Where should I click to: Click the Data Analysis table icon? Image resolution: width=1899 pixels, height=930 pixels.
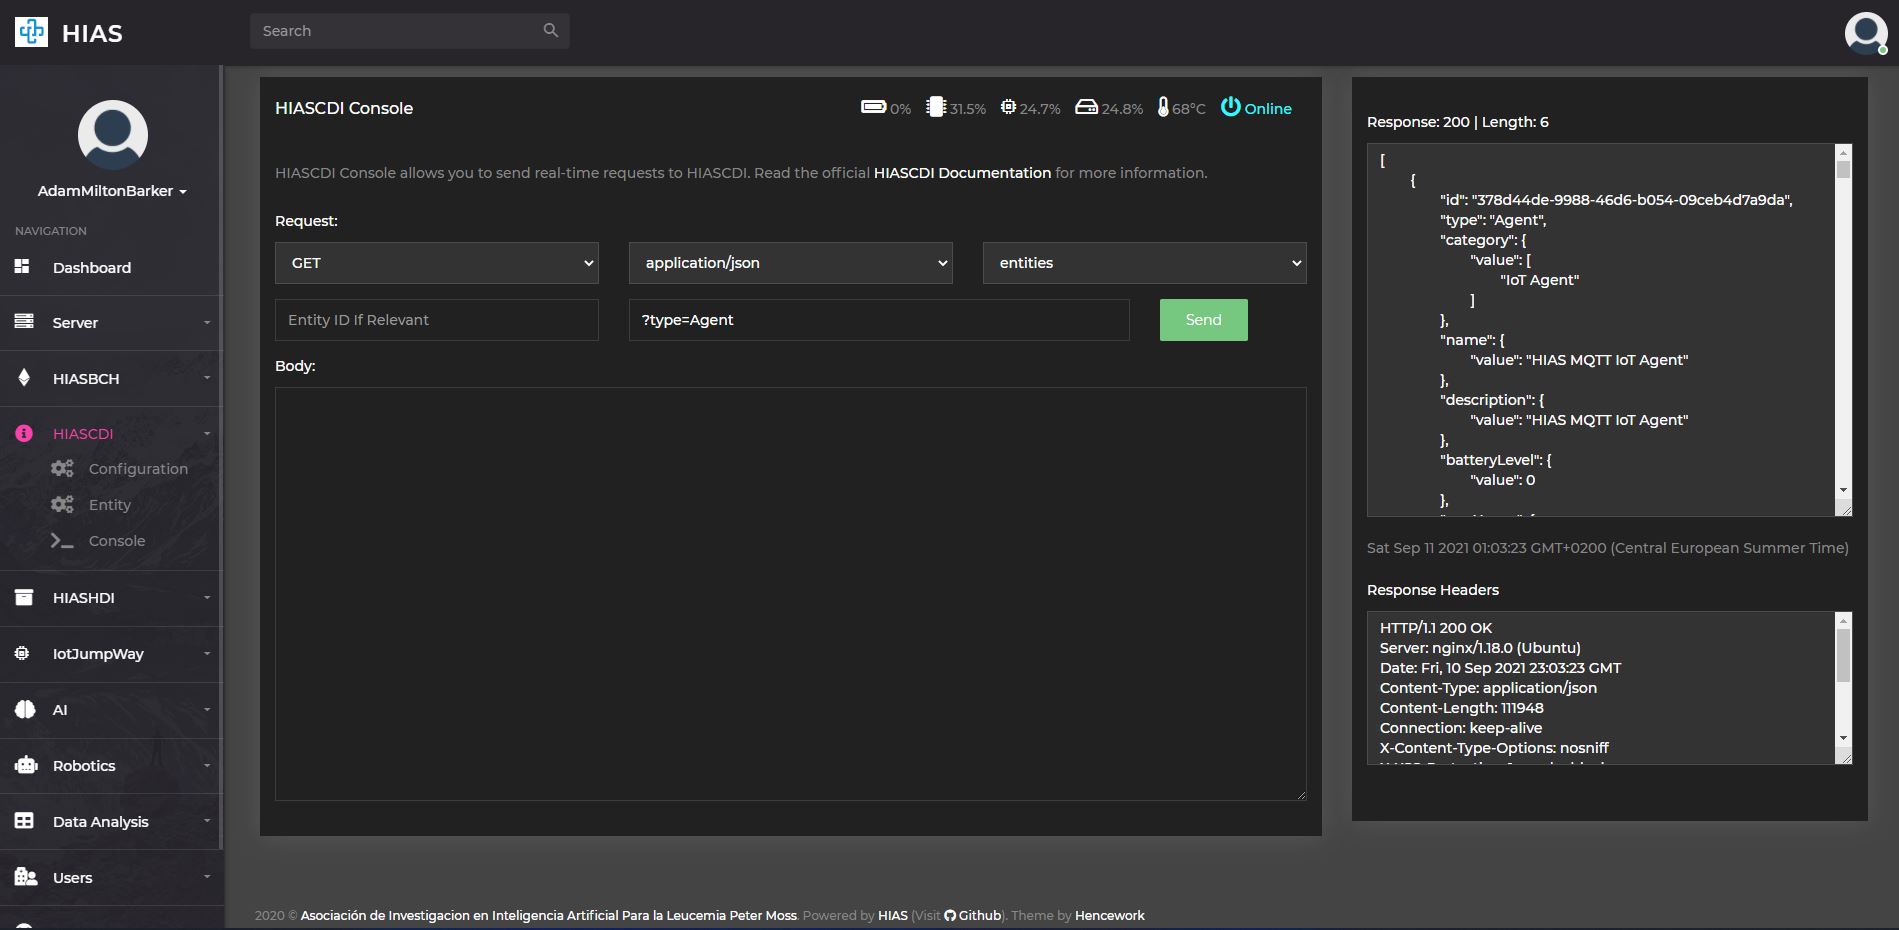(x=24, y=821)
